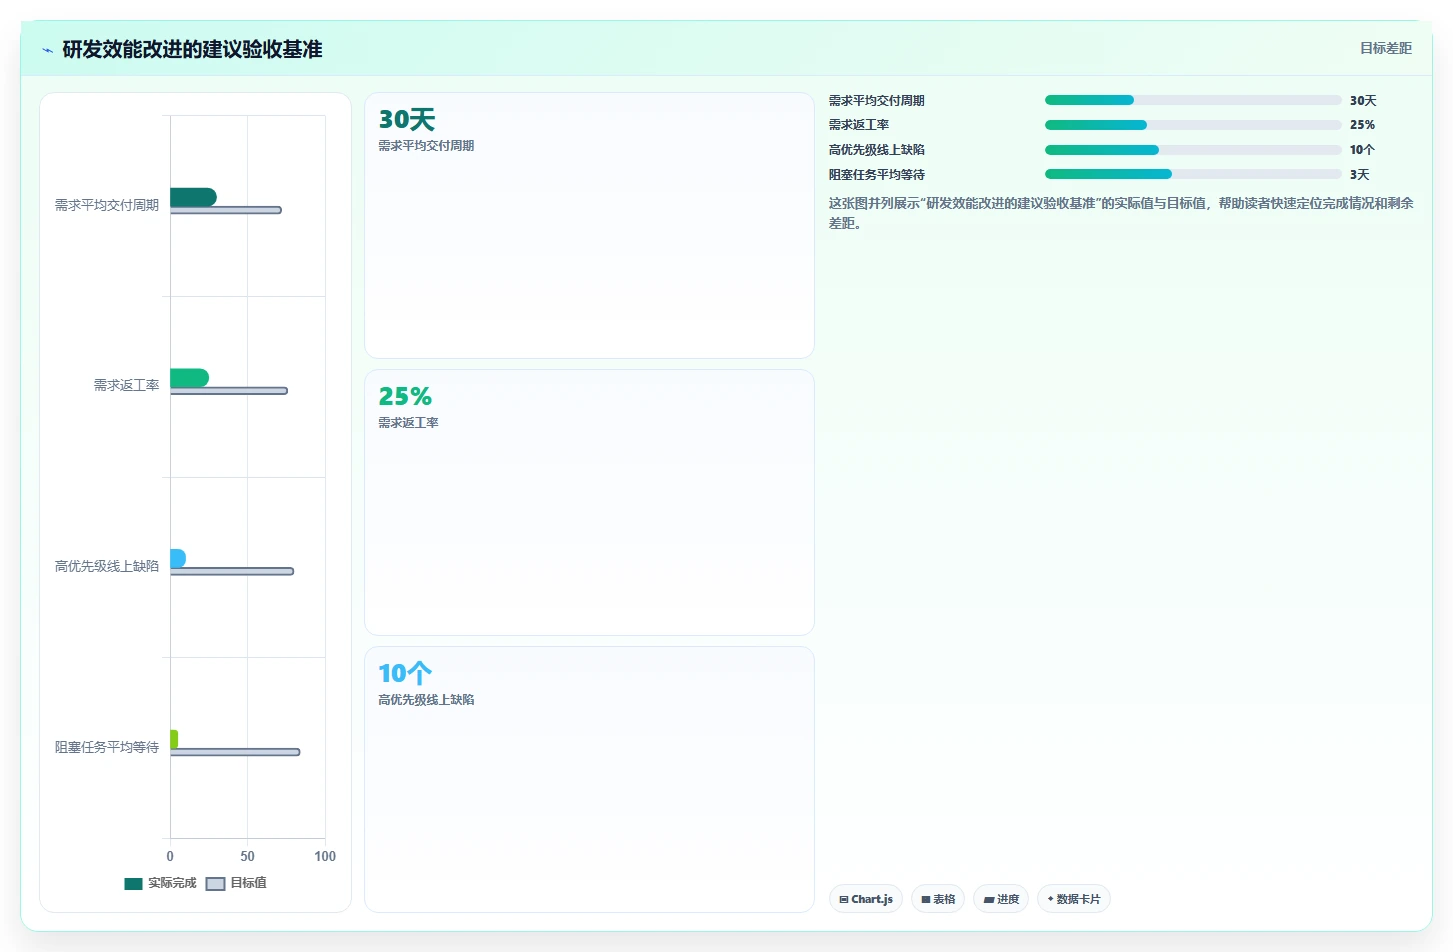Click the title 研发效能改进的建议验收基准
Viewport: 1453px width, 952px height.
[x=192, y=49]
